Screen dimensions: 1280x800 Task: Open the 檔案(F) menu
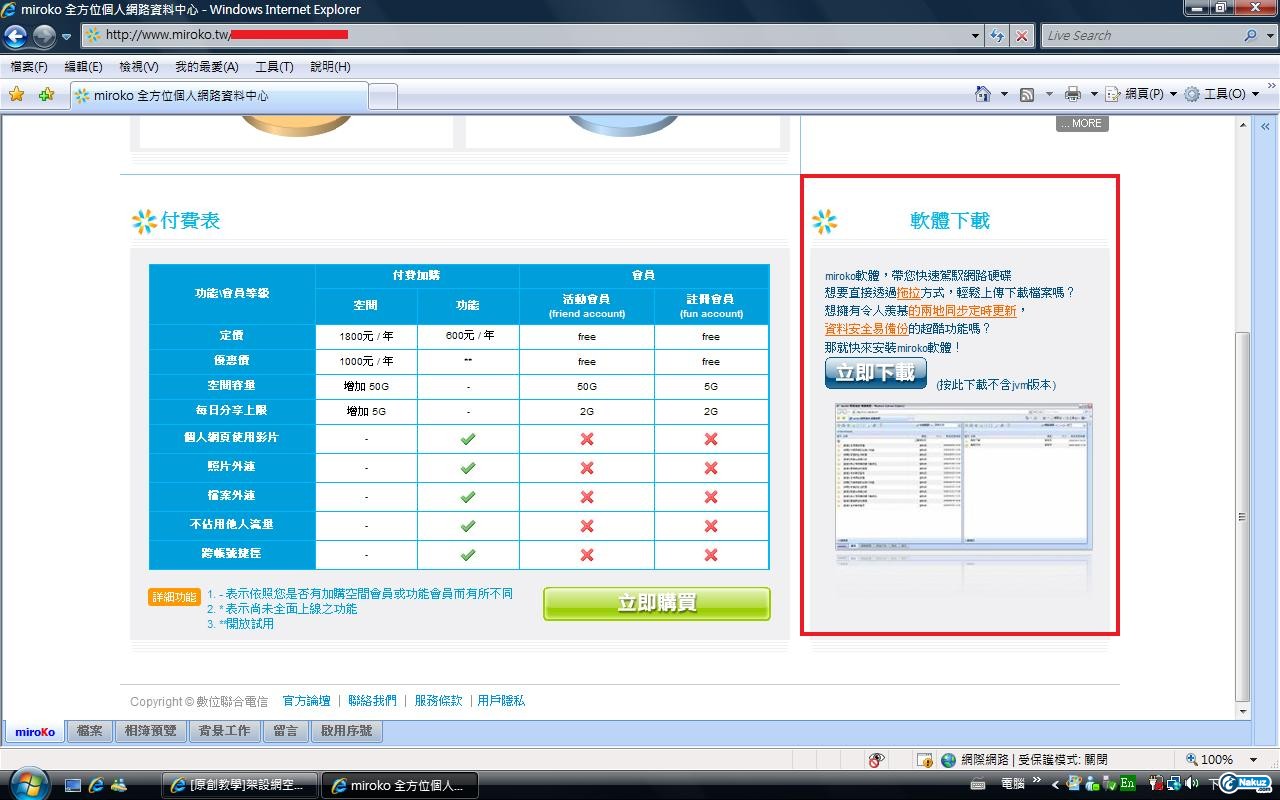point(29,67)
